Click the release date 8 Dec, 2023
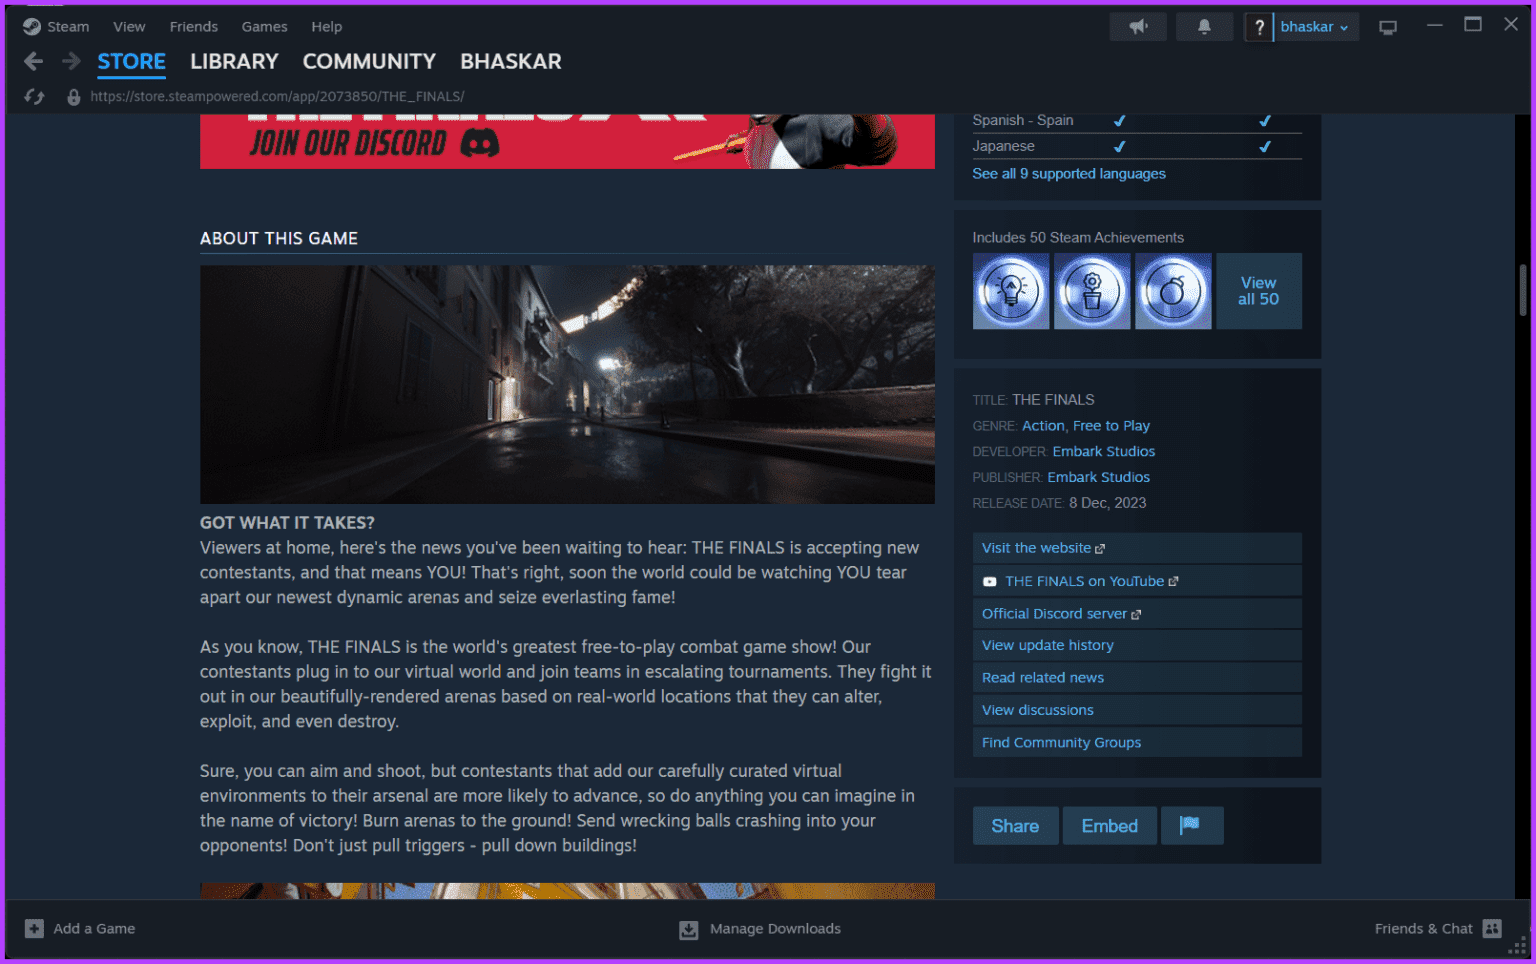The width and height of the screenshot is (1536, 964). [1107, 503]
